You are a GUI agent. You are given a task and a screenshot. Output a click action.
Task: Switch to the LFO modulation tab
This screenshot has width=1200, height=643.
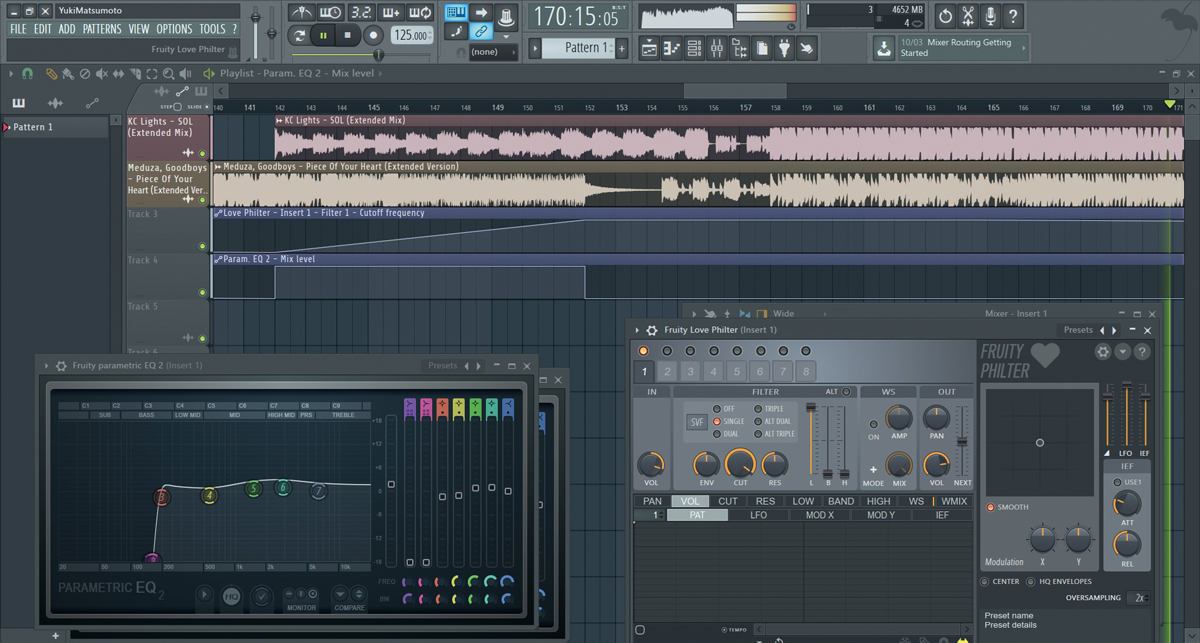758,516
